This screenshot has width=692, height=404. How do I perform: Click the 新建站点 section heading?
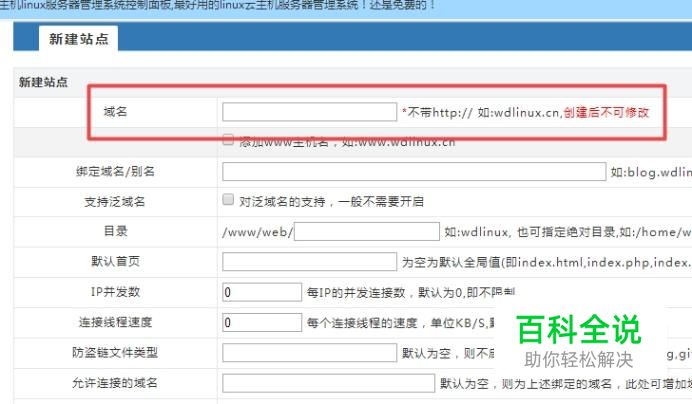(43, 82)
